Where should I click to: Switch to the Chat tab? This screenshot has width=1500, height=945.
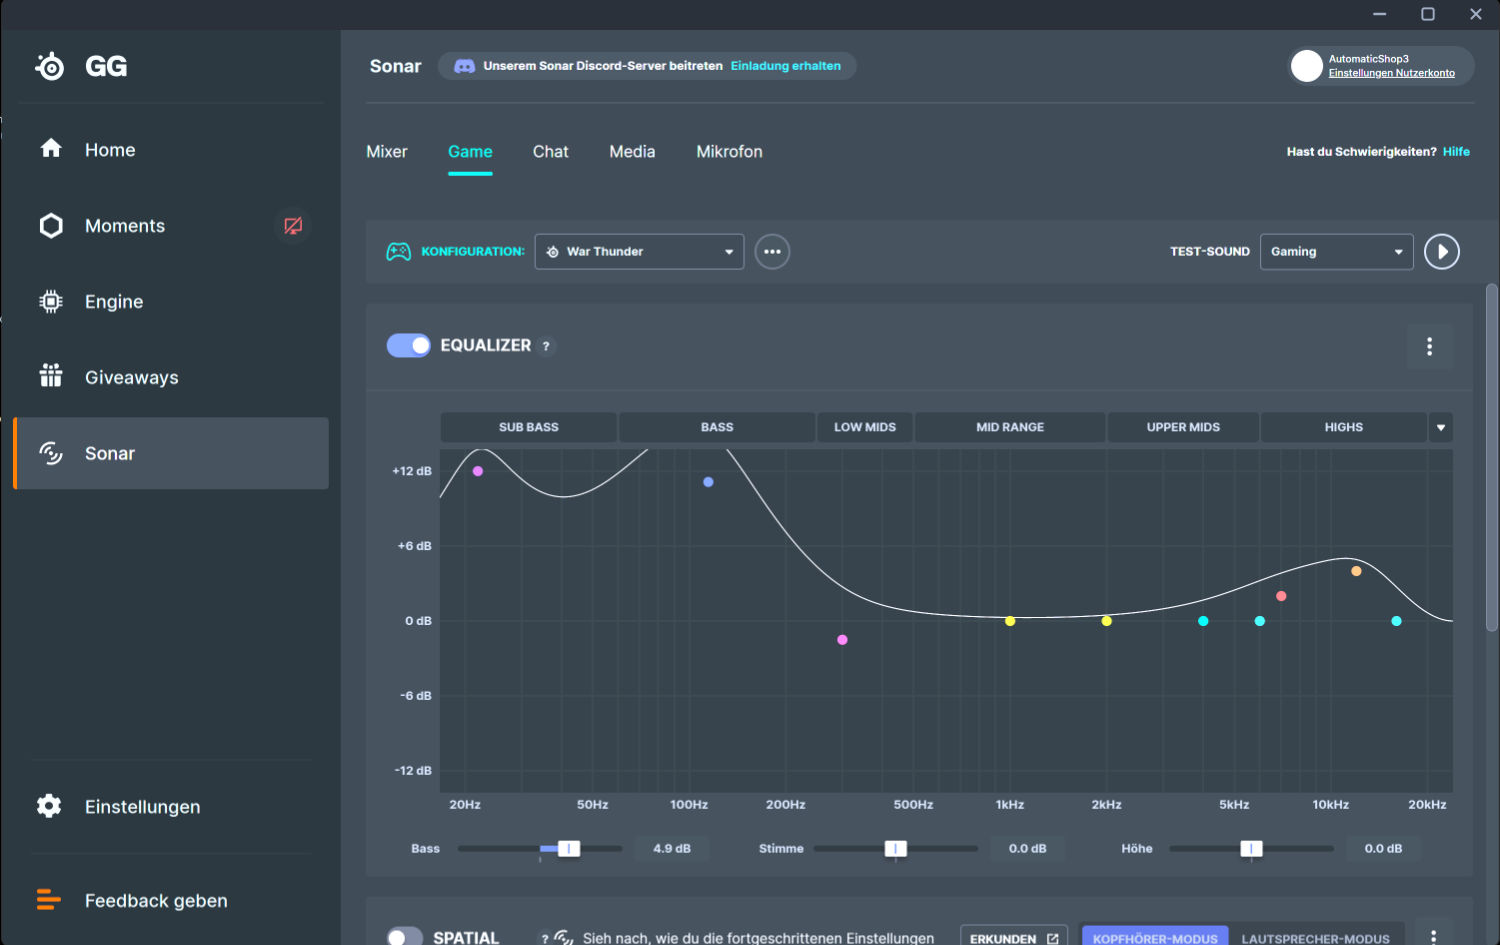[551, 152]
